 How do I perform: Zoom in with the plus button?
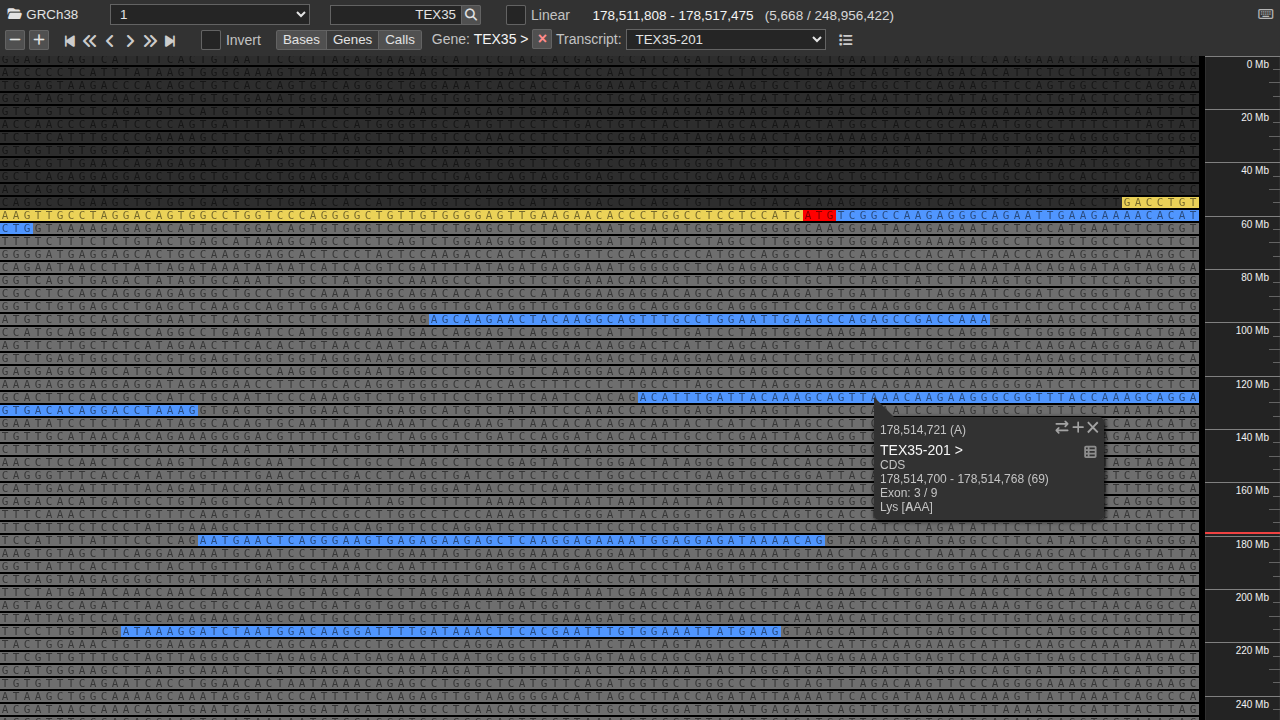pos(39,40)
